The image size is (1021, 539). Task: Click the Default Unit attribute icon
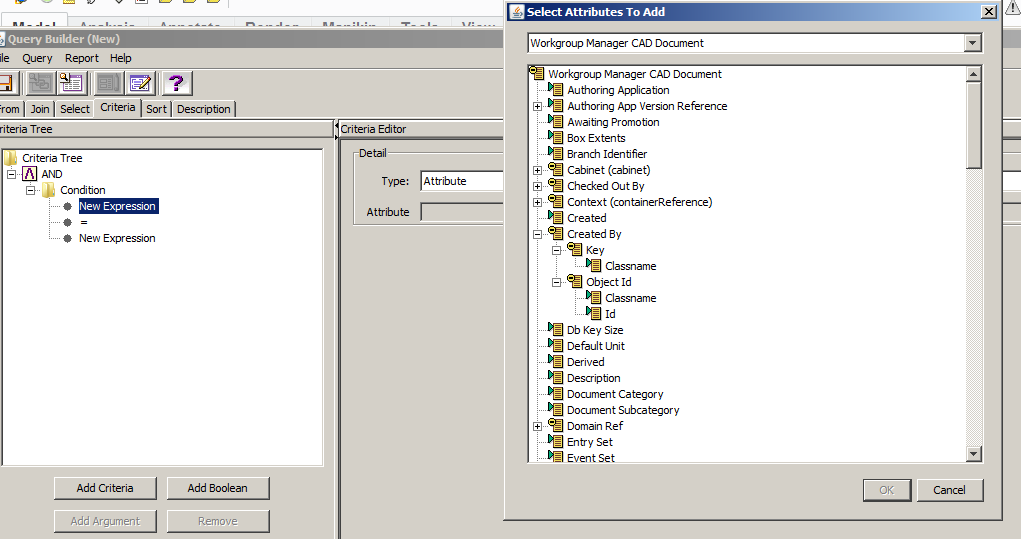point(555,345)
